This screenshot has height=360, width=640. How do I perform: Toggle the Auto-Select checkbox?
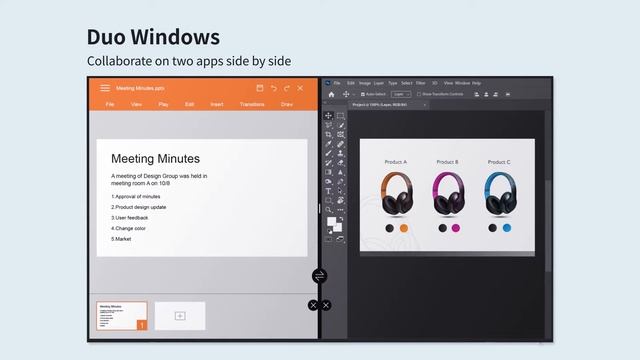[362, 94]
